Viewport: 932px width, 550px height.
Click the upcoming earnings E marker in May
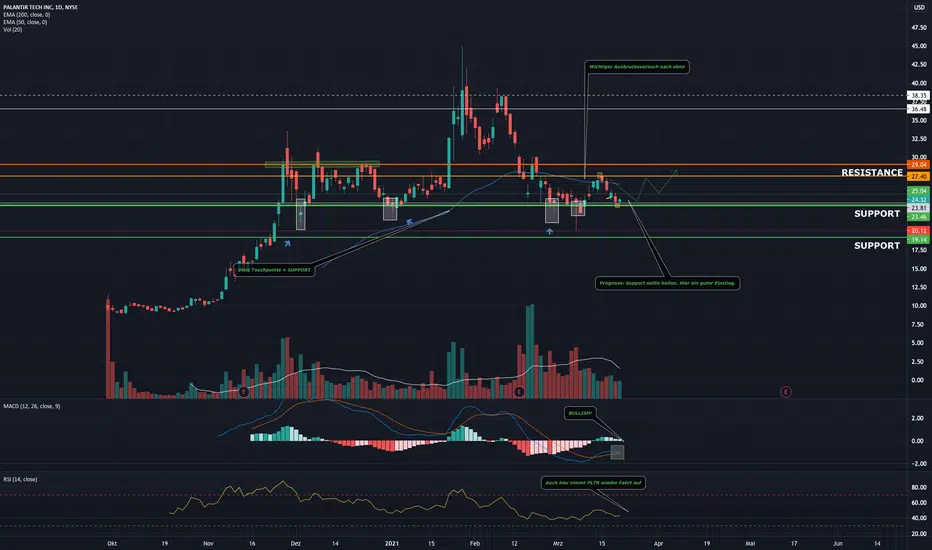(x=786, y=392)
